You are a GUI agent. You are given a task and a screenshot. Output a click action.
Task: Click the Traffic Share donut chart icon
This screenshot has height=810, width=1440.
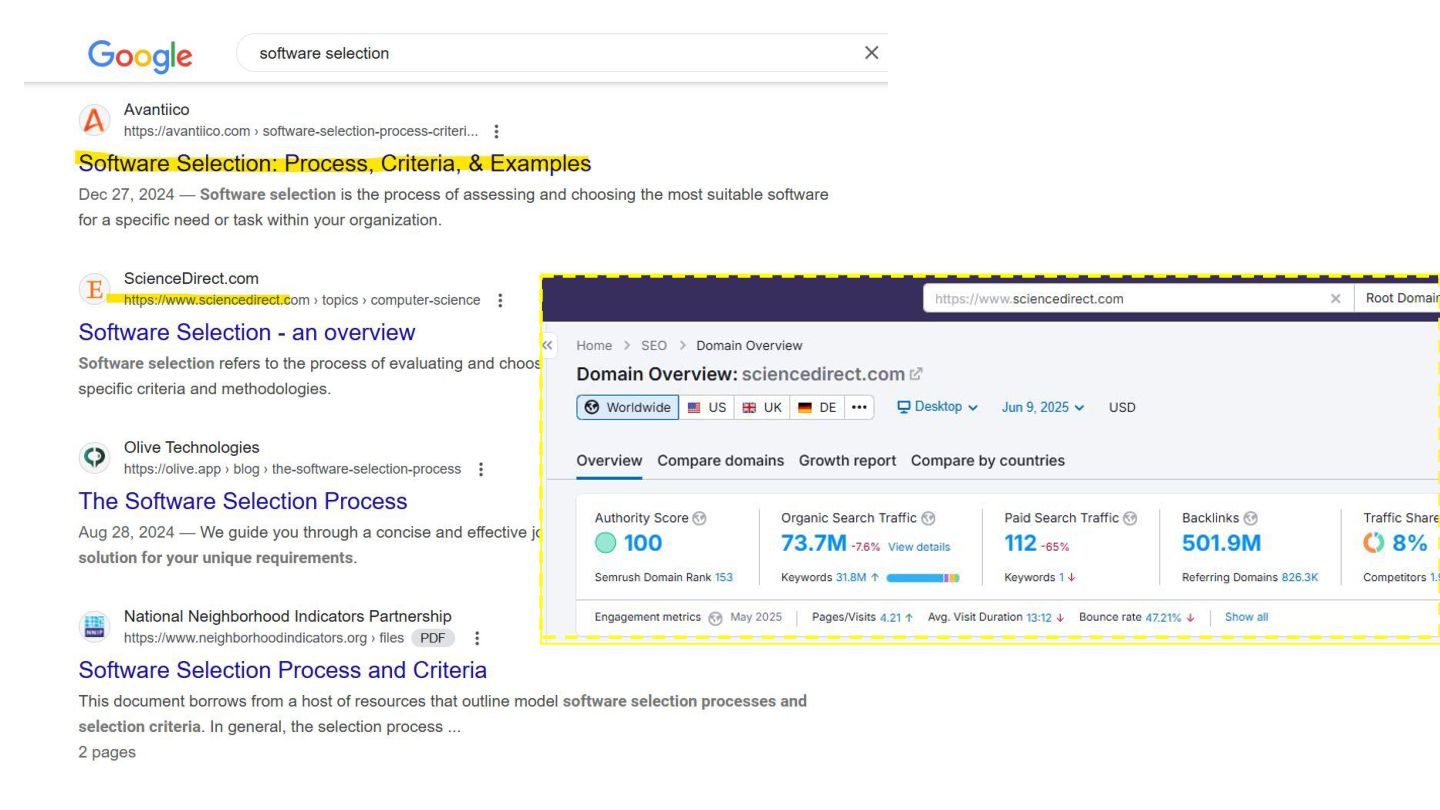1375,543
